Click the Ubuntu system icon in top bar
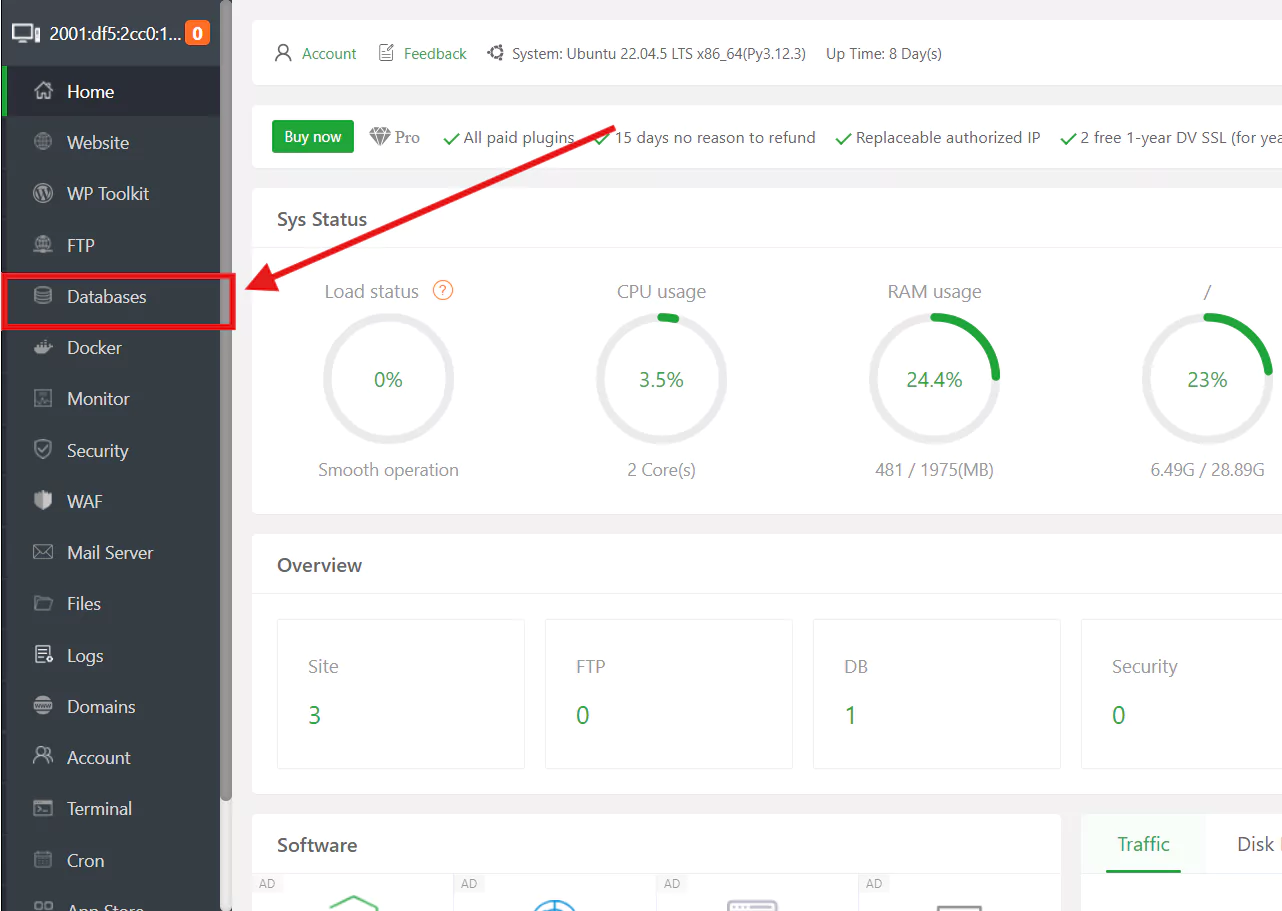The width and height of the screenshot is (1282, 911). point(495,53)
